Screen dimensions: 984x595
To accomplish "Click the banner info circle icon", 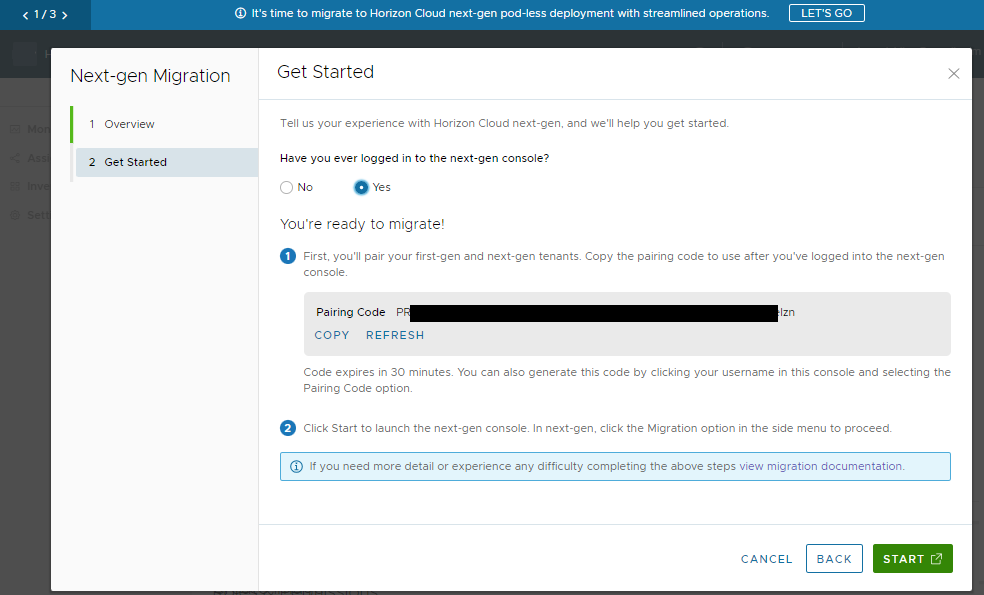I will point(240,13).
